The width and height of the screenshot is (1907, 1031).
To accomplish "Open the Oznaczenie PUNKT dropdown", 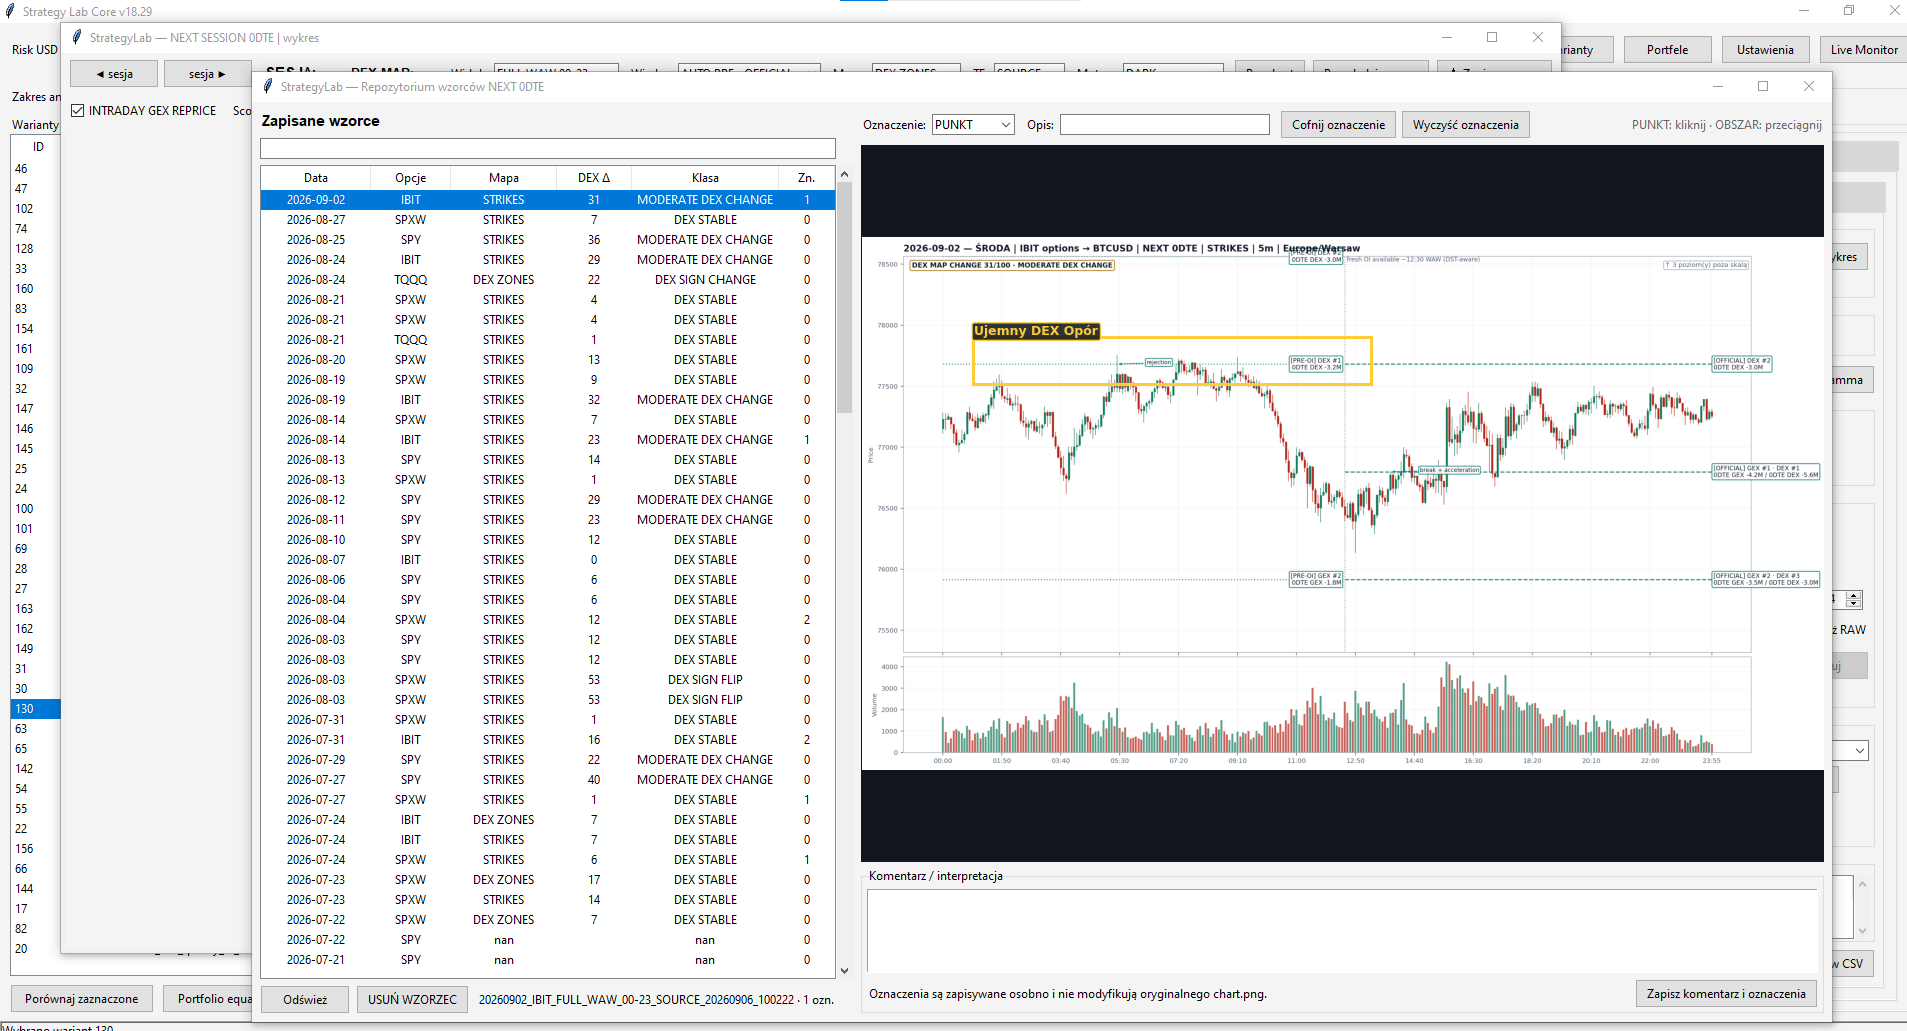I will pos(973,125).
